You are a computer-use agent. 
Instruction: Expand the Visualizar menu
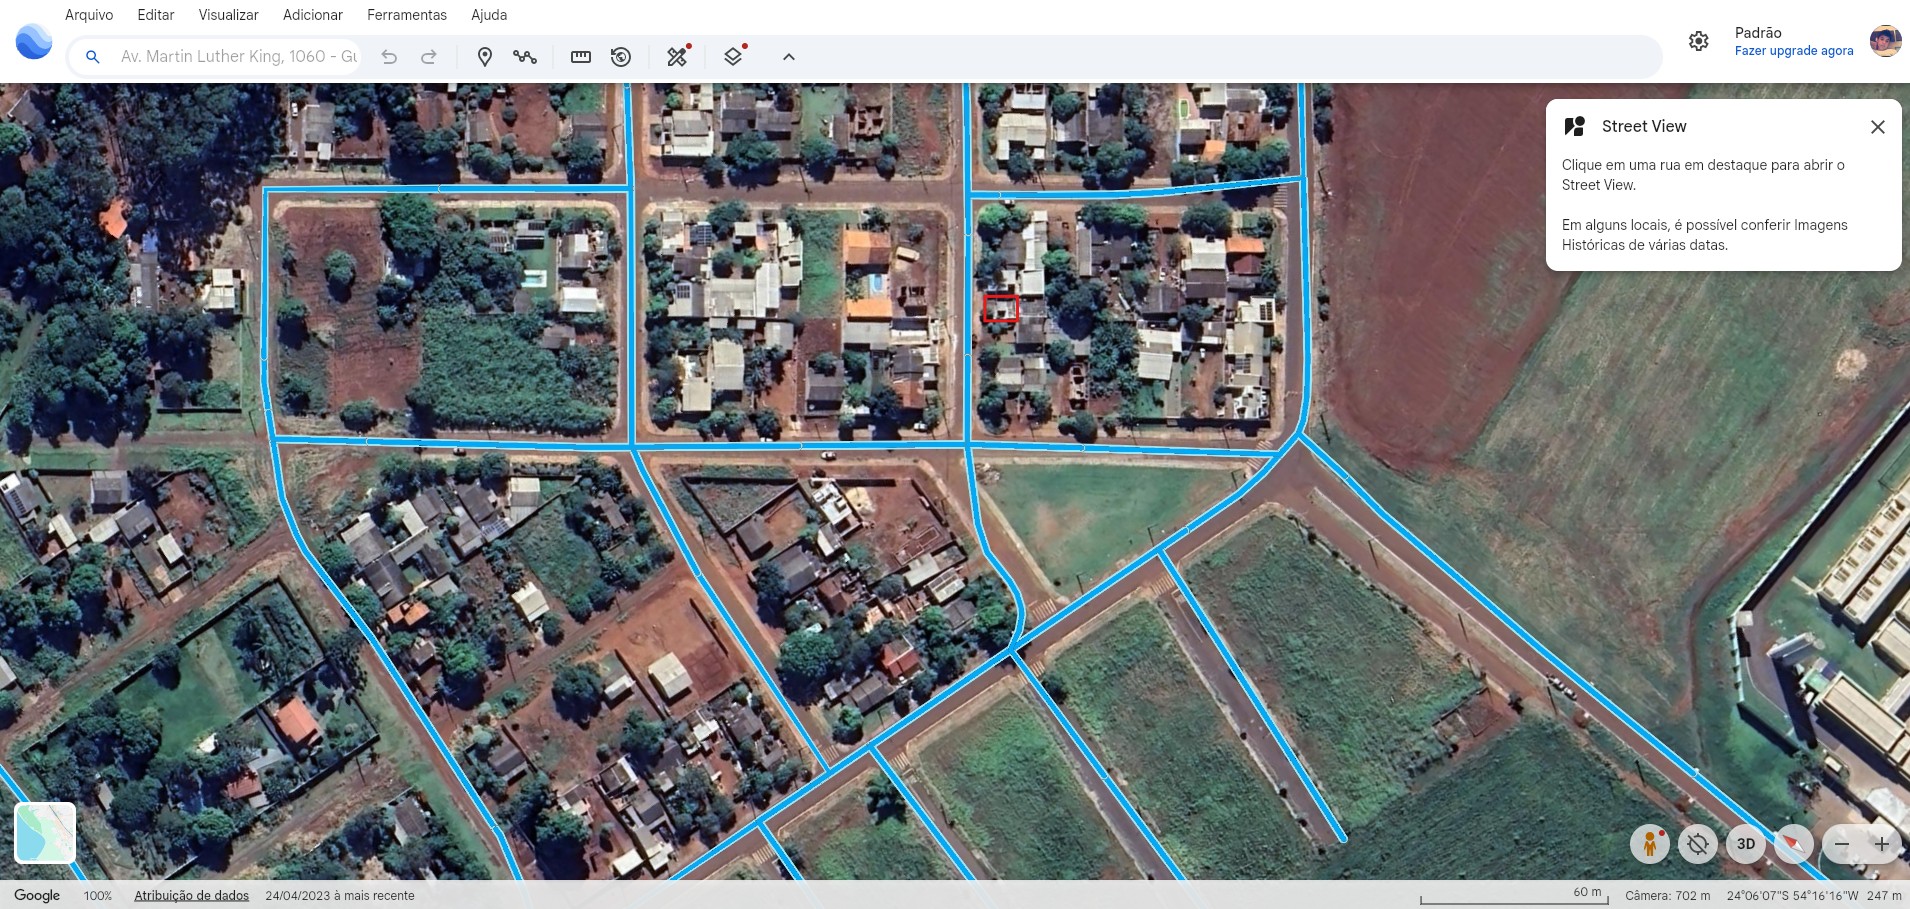[x=228, y=15]
